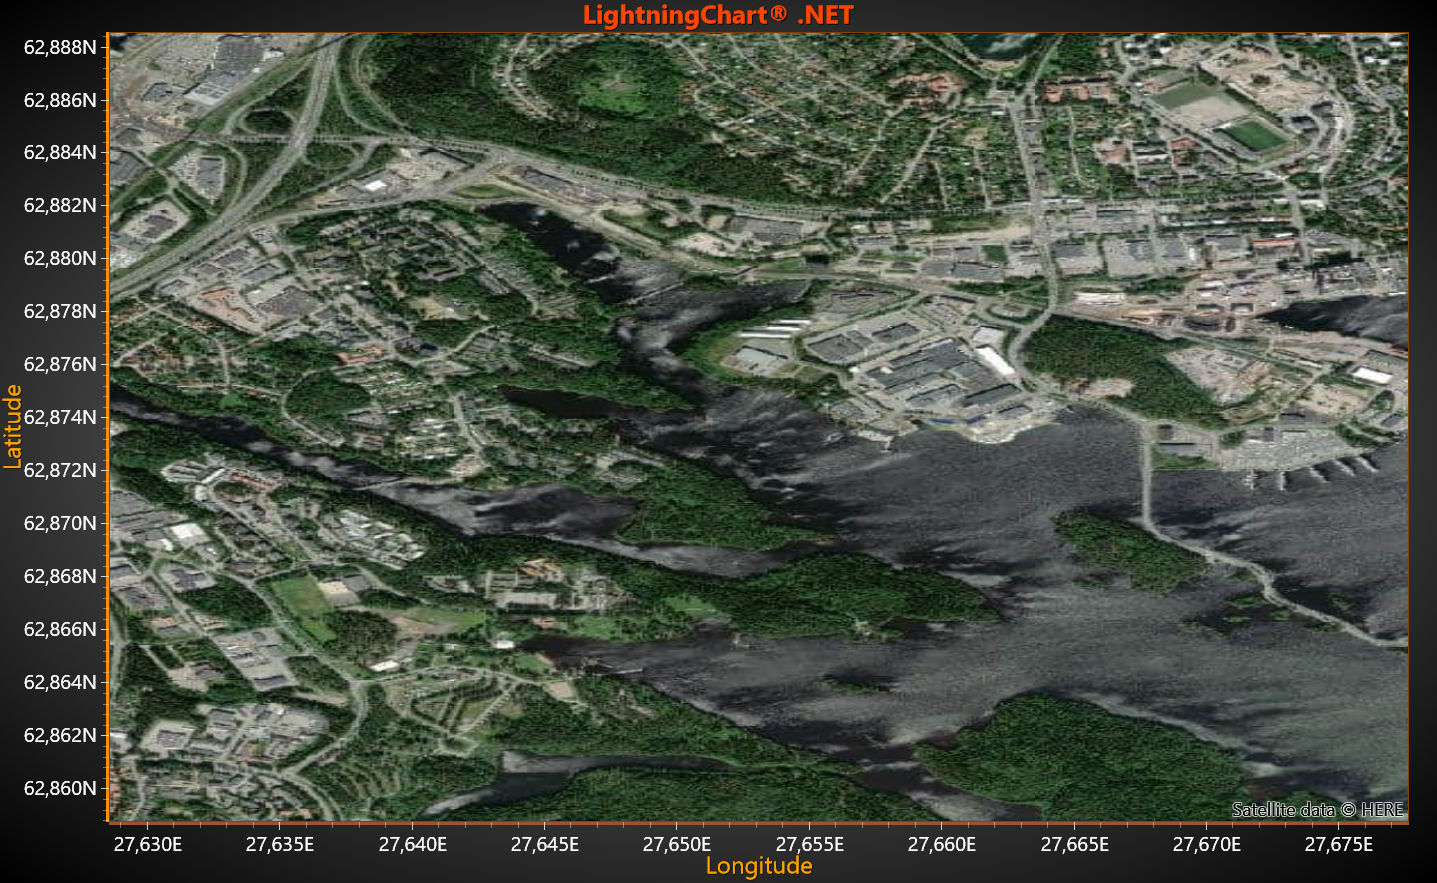Click the green sports field on the map
Screen dimensions: 1437x883
click(1253, 134)
